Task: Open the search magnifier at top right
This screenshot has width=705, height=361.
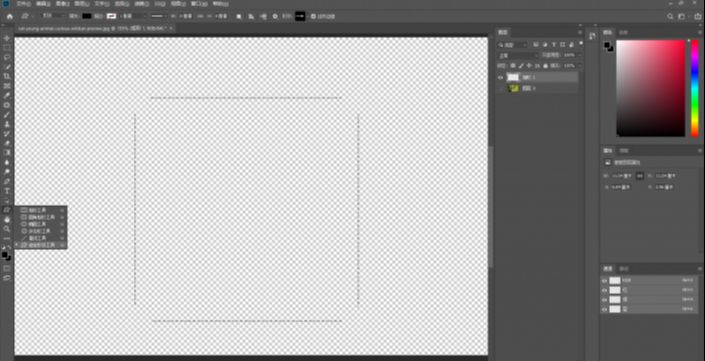Action: [670, 17]
